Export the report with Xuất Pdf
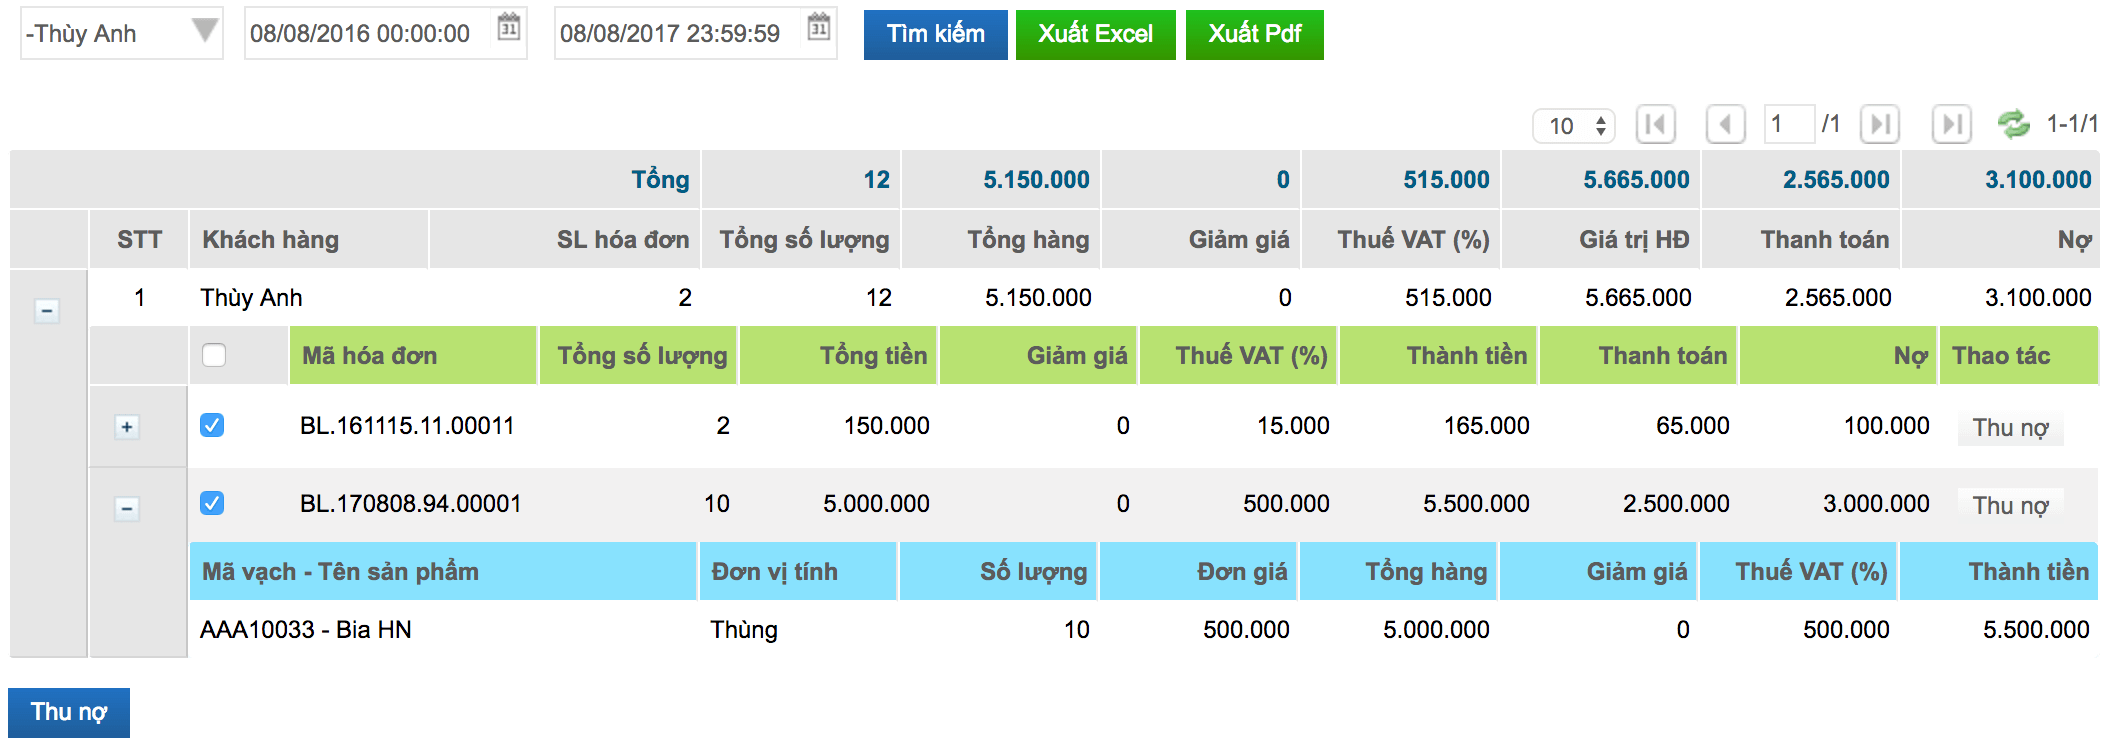The image size is (2110, 750). pos(1254,34)
